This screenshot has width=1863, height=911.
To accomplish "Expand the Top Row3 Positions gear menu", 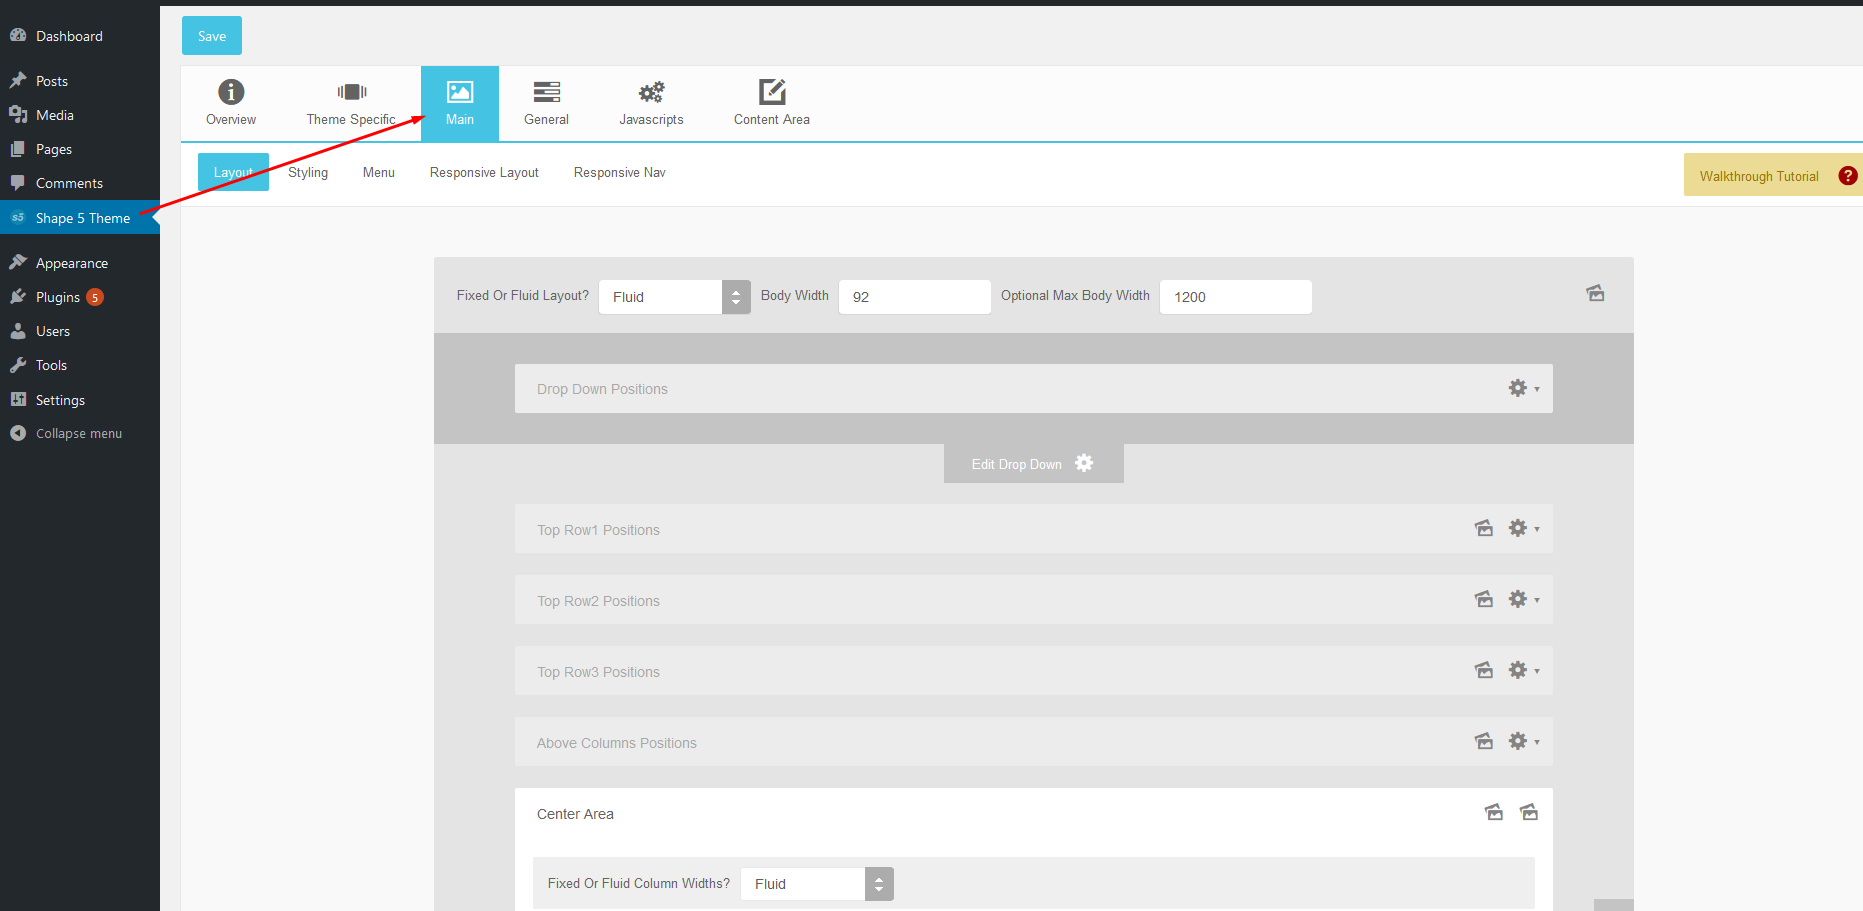I will point(1523,670).
